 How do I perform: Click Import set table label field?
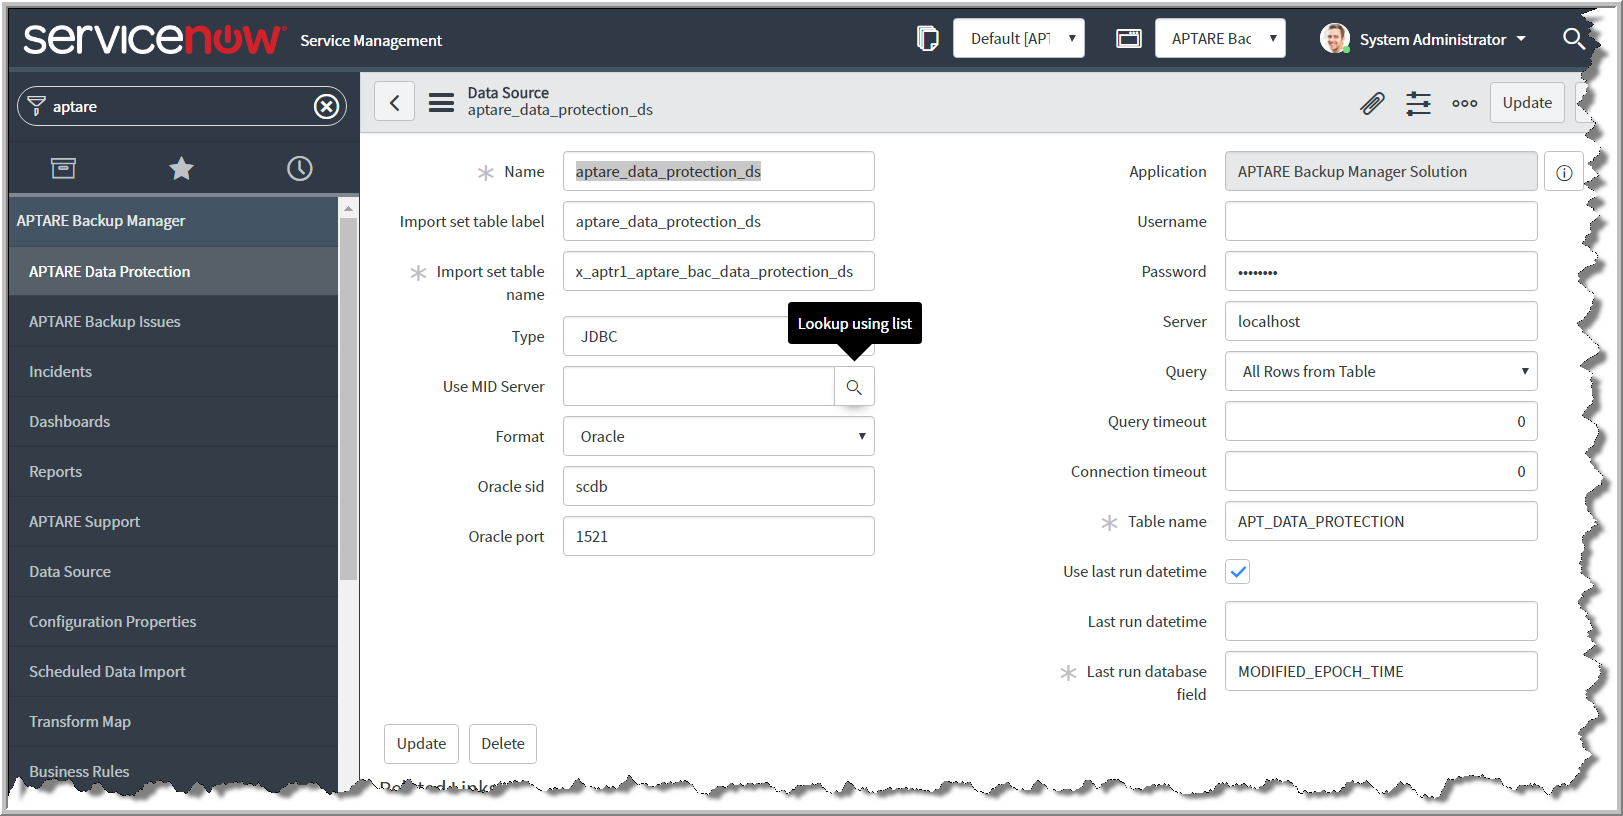(719, 221)
